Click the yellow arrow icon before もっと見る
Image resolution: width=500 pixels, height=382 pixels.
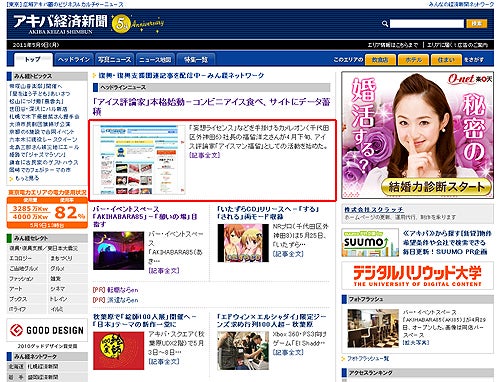[12, 179]
